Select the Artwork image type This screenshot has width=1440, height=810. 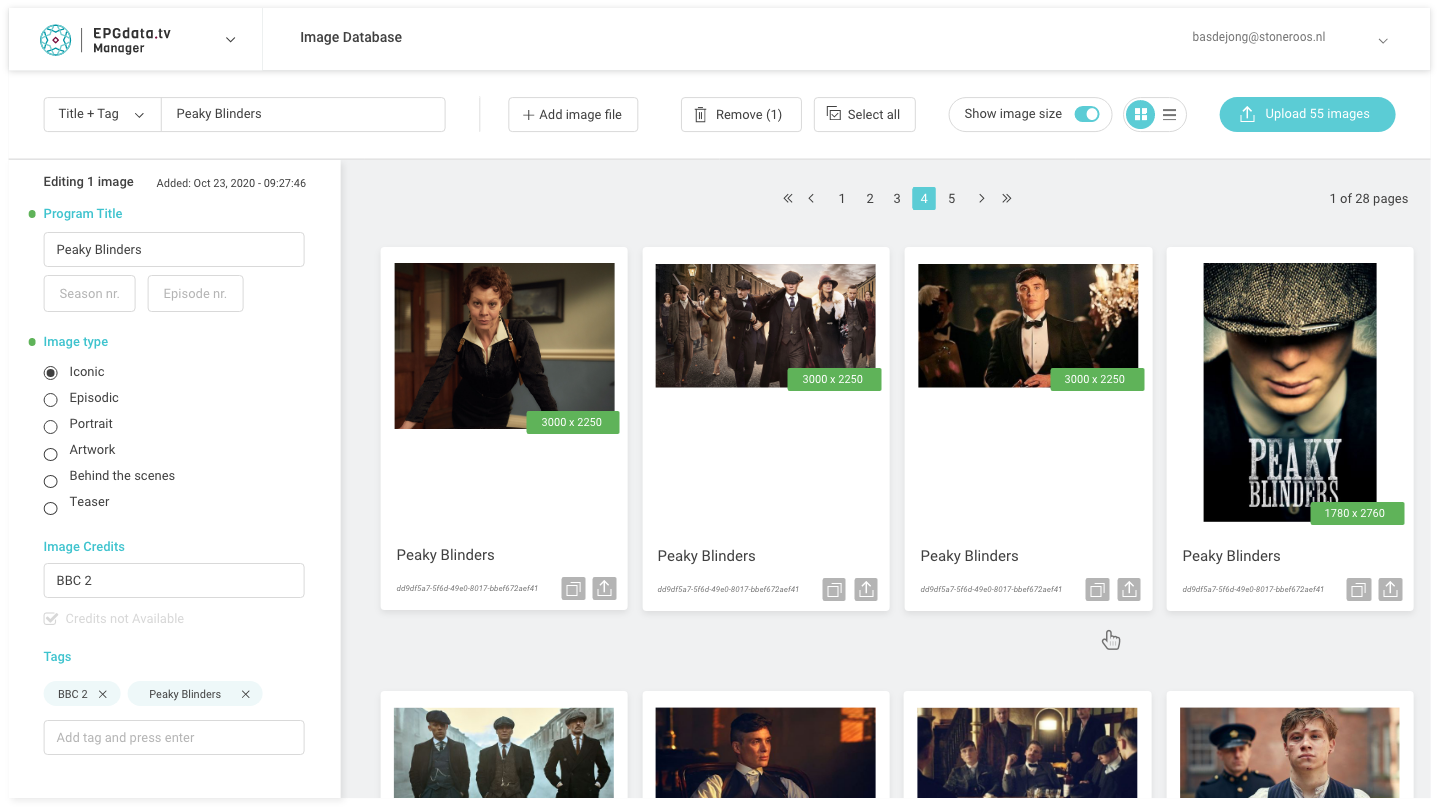[51, 454]
